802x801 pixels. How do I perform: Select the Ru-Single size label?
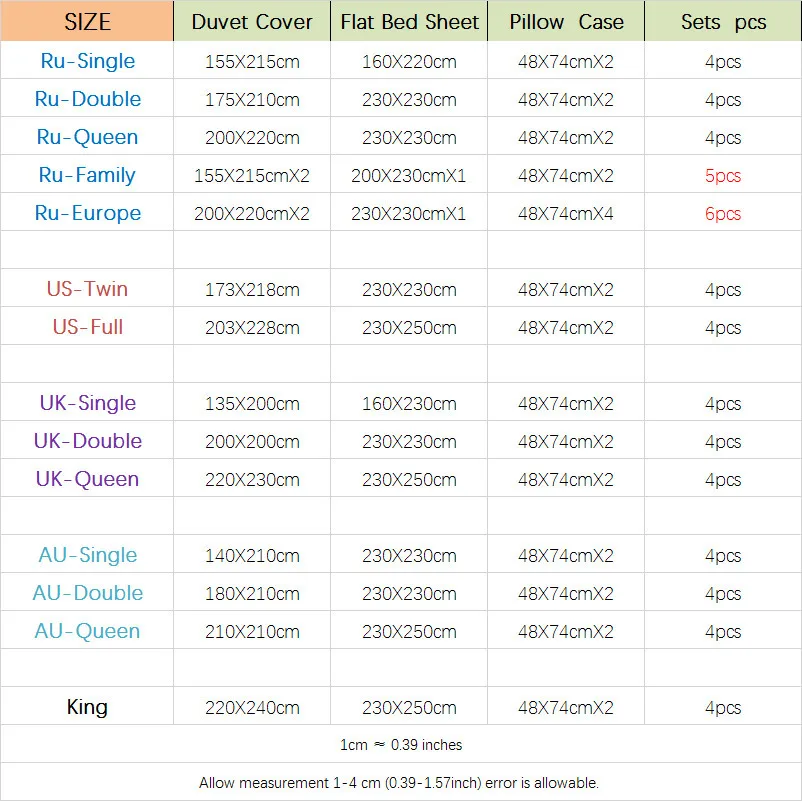pos(87,61)
